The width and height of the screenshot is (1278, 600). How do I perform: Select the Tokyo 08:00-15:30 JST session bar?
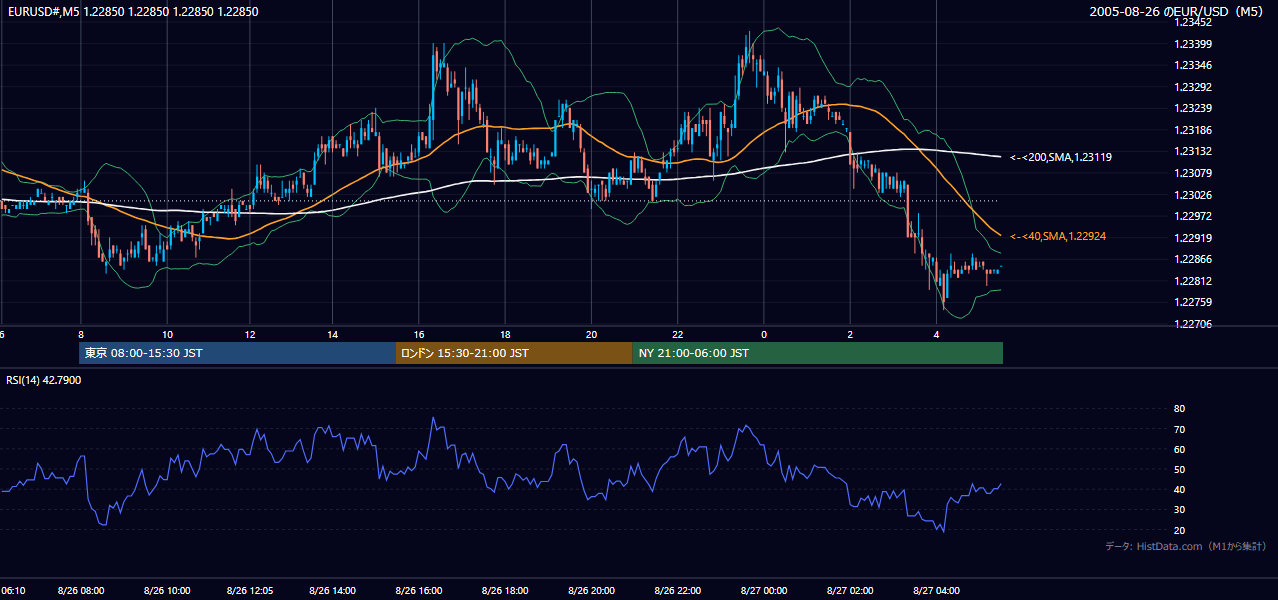238,353
